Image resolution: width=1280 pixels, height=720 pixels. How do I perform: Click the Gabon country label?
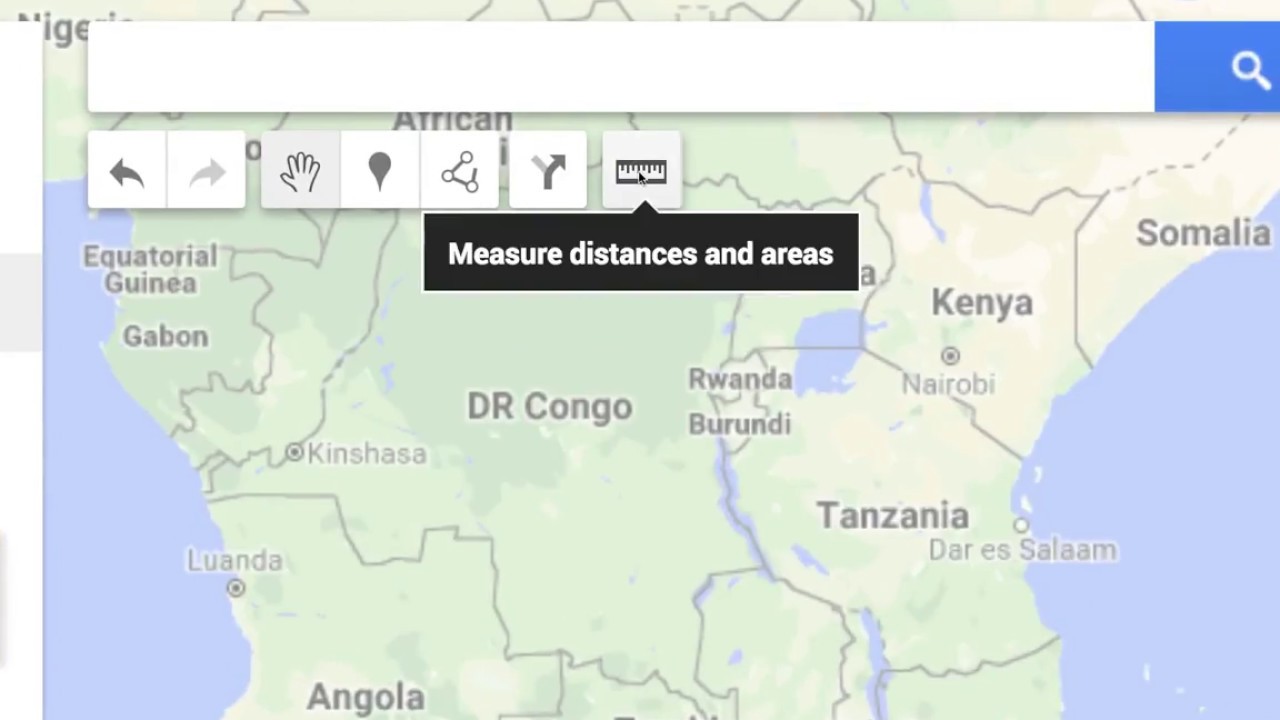166,337
